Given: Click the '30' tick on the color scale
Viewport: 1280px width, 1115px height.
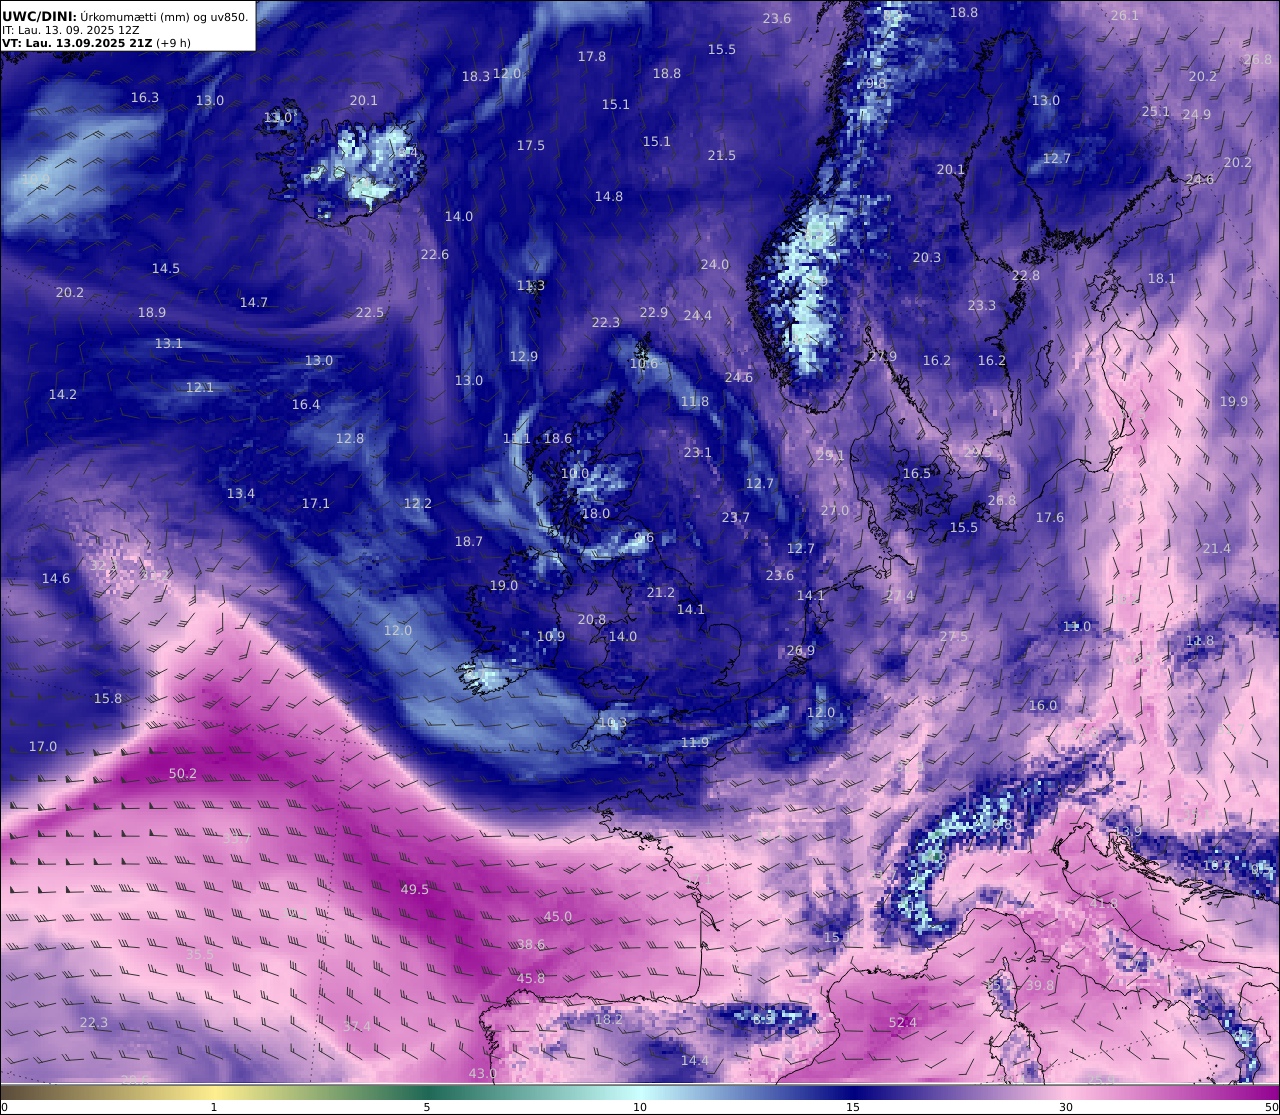Looking at the screenshot, I should pyautogui.click(x=1066, y=1107).
